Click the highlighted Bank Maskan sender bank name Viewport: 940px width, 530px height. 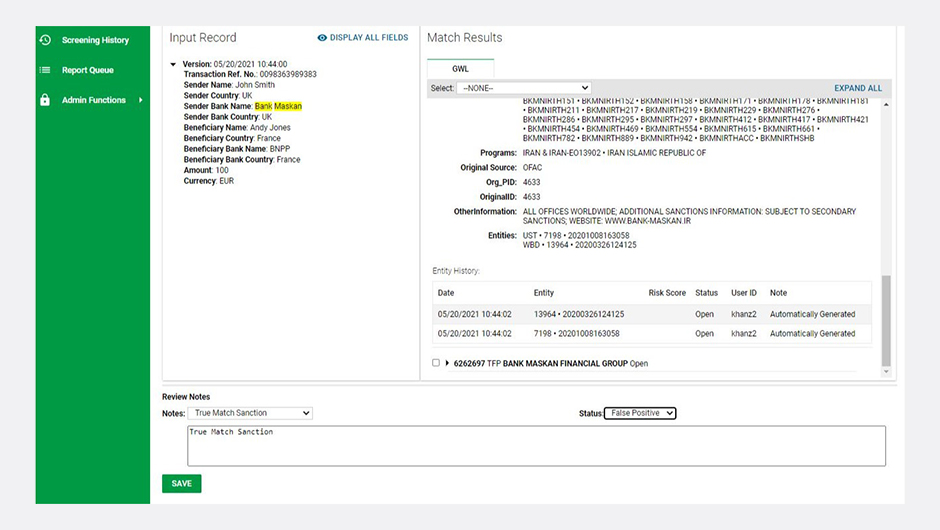coord(278,106)
